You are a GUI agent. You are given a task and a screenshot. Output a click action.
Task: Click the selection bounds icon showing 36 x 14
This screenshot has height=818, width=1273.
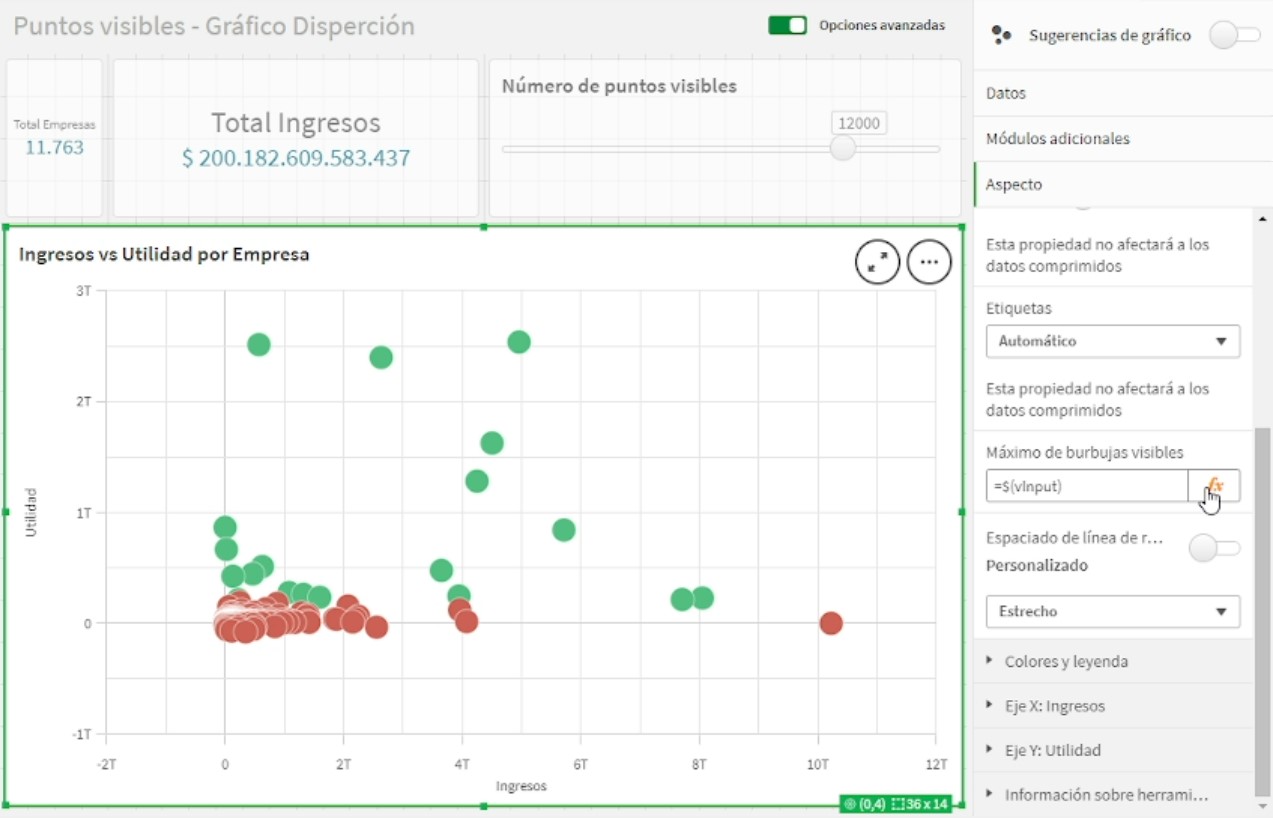[922, 803]
